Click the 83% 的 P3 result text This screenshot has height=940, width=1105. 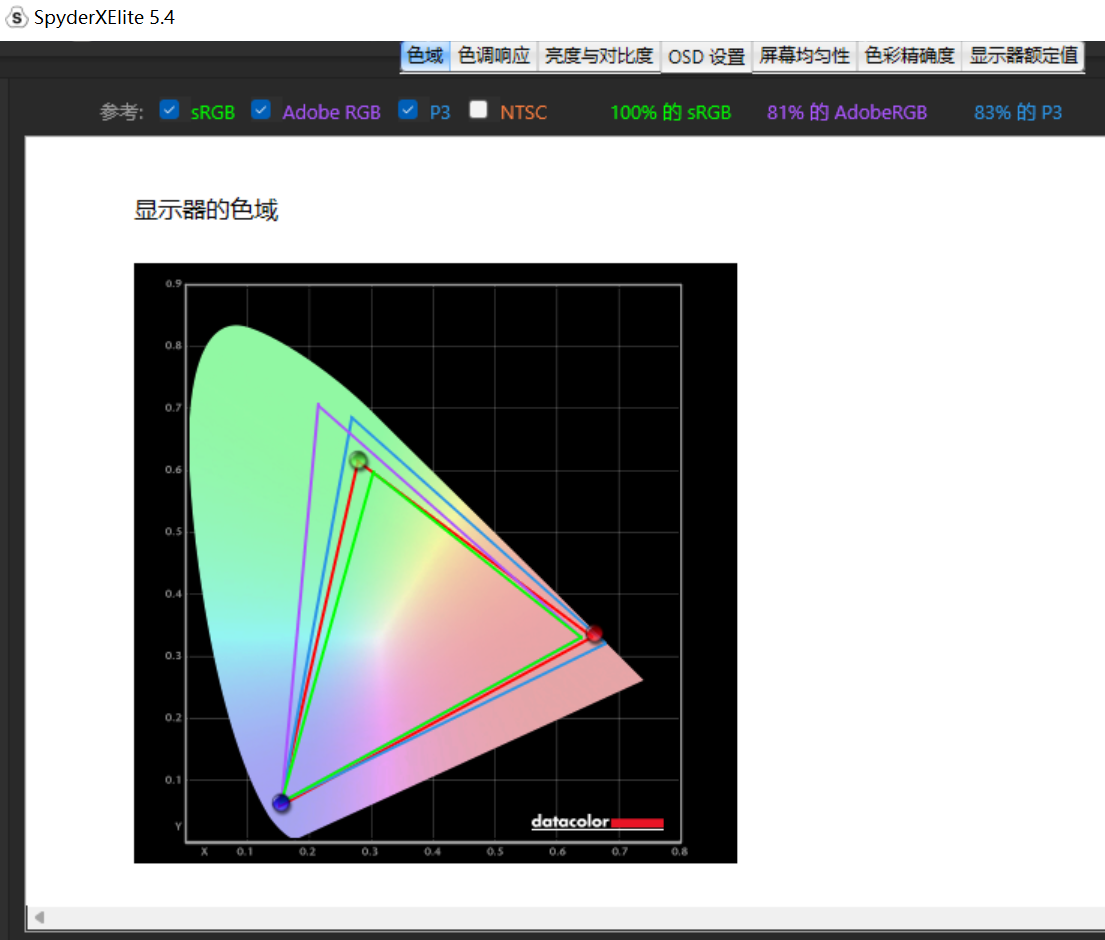point(1018,112)
